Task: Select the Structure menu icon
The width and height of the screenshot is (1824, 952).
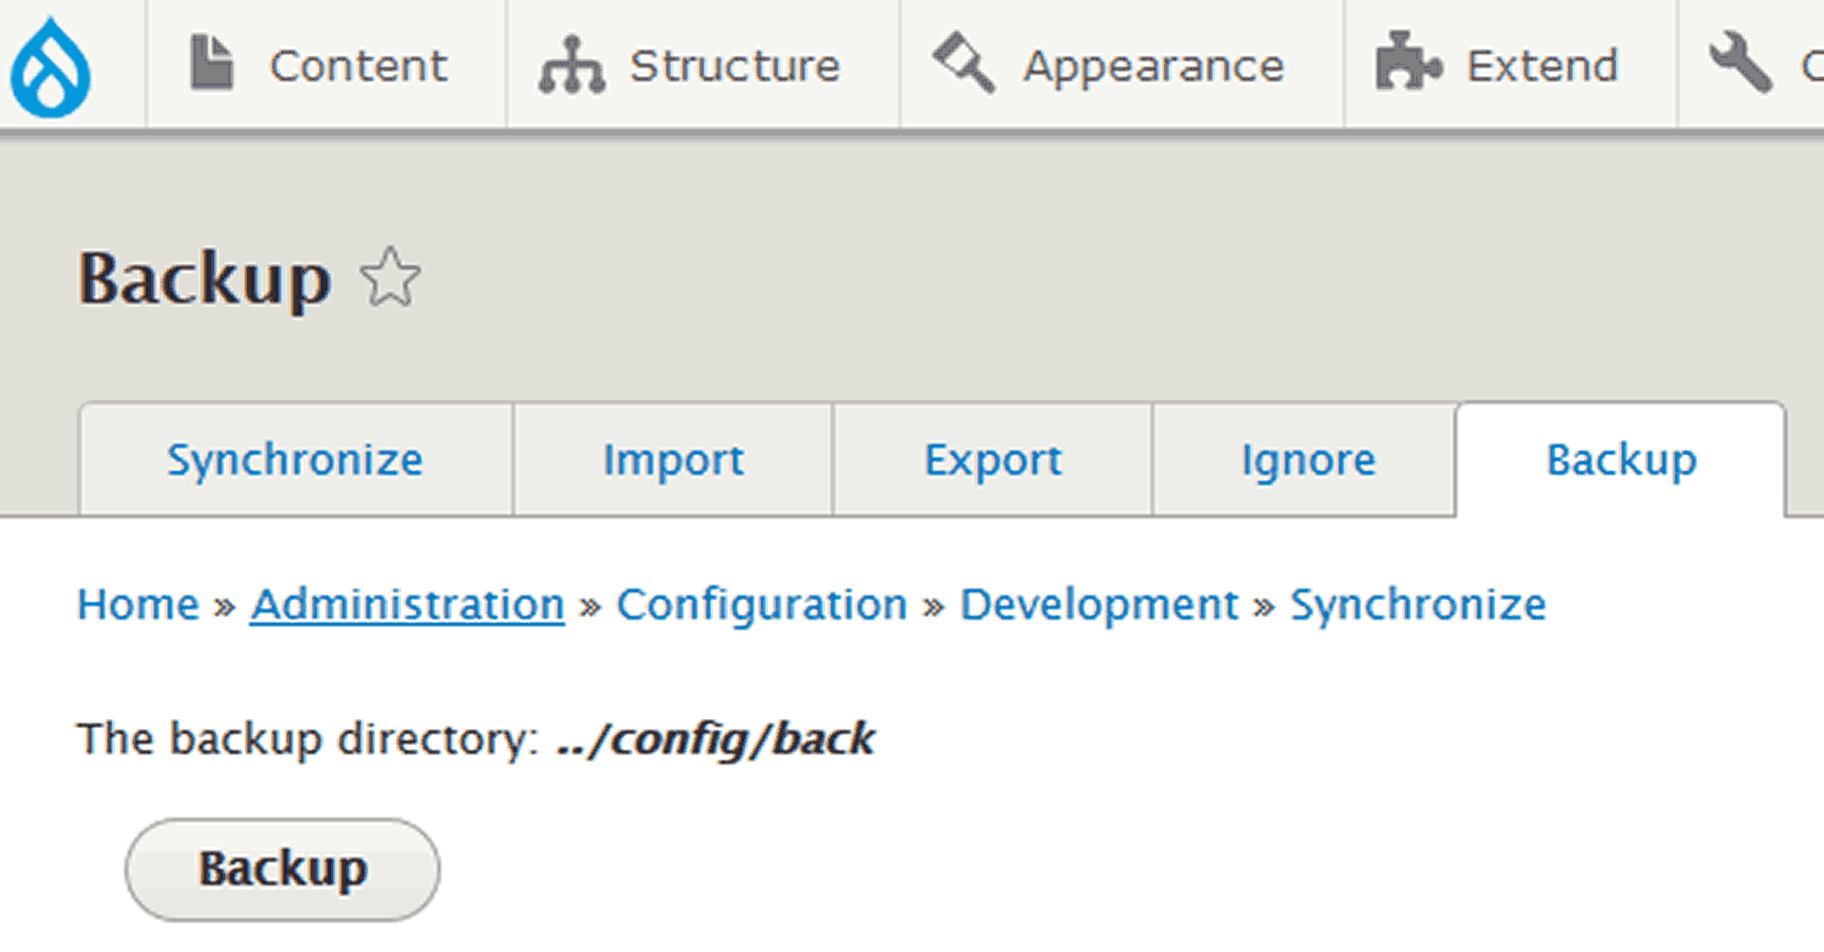Action: [x=570, y=63]
